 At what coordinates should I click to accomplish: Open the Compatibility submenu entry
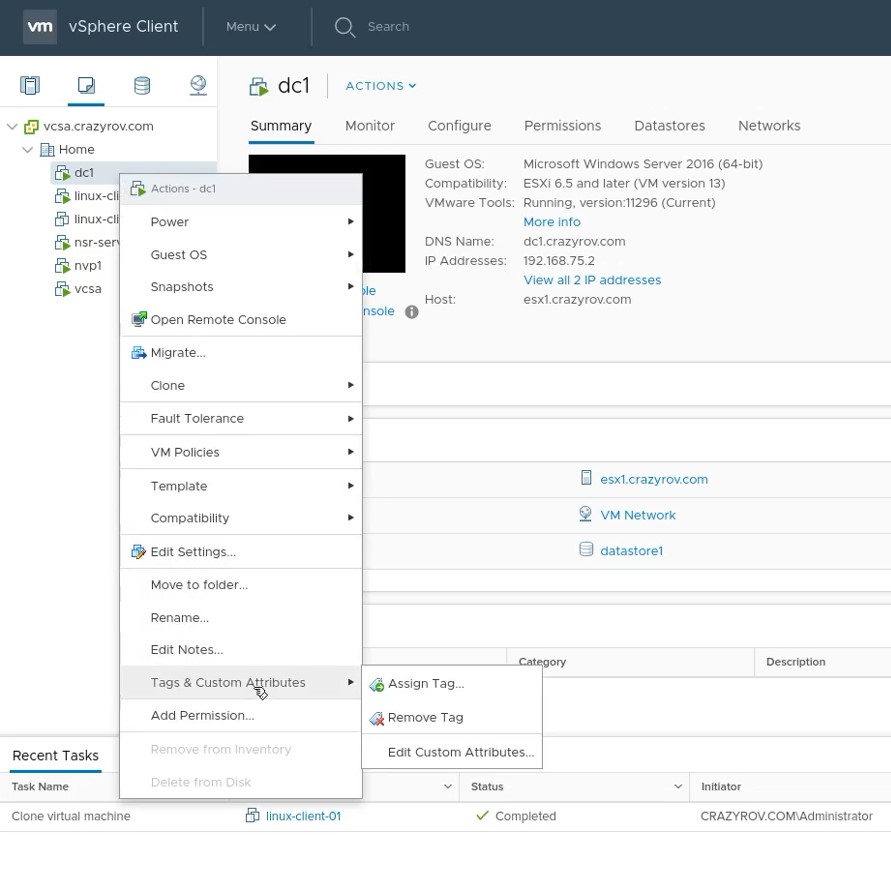click(241, 518)
